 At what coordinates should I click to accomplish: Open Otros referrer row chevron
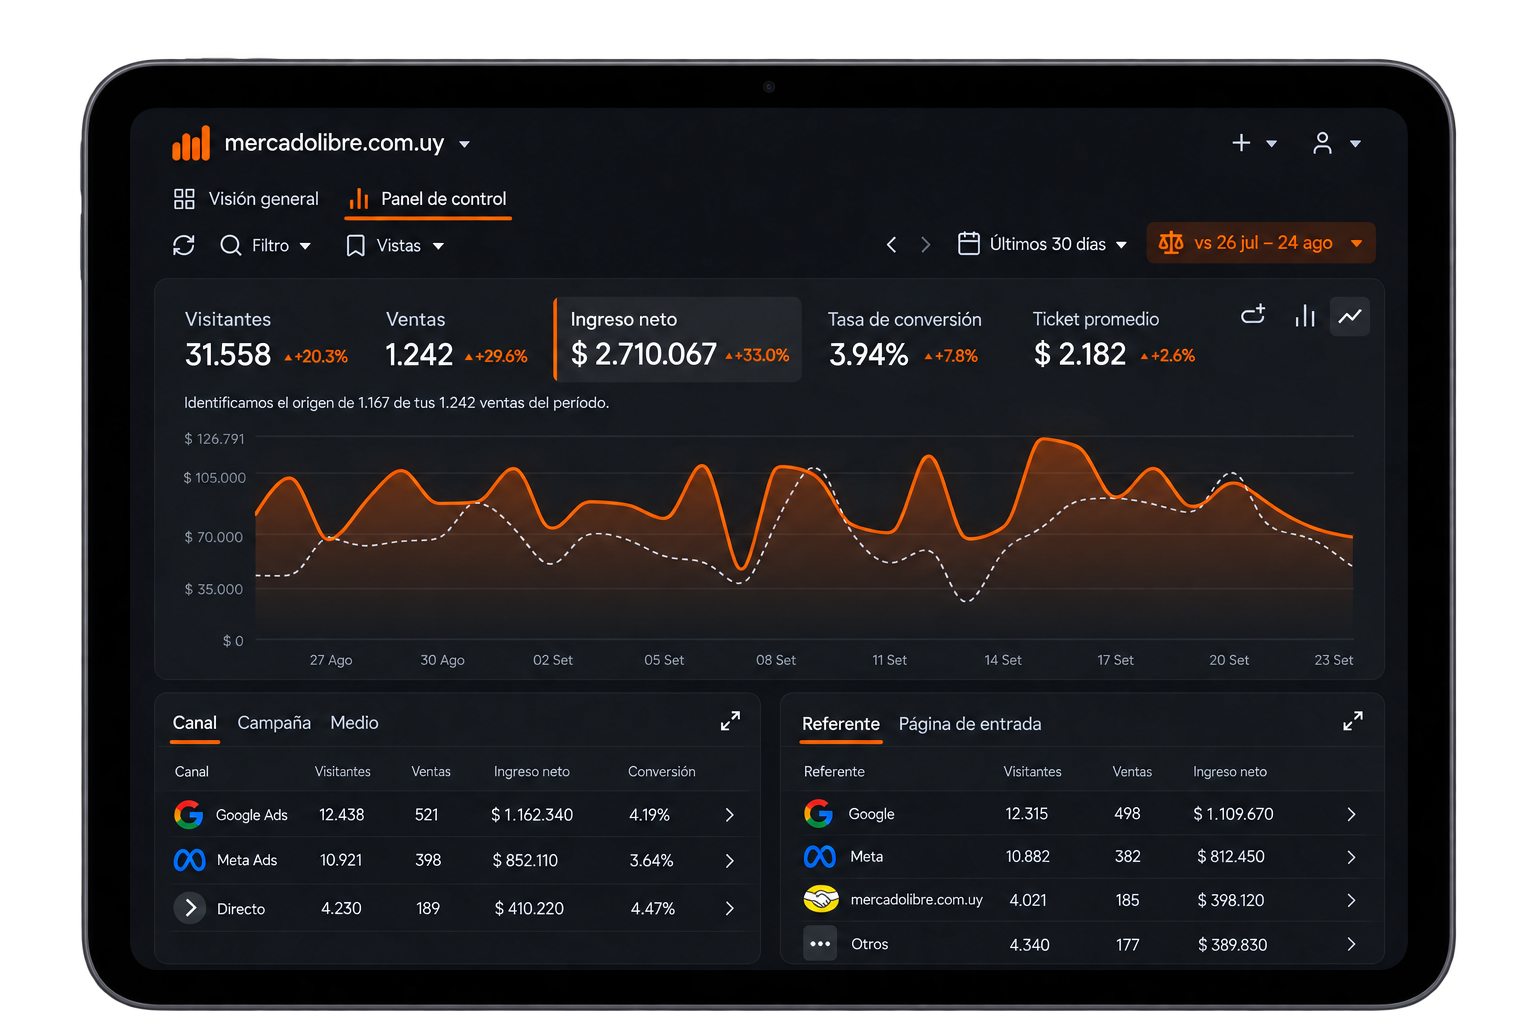point(1351,944)
